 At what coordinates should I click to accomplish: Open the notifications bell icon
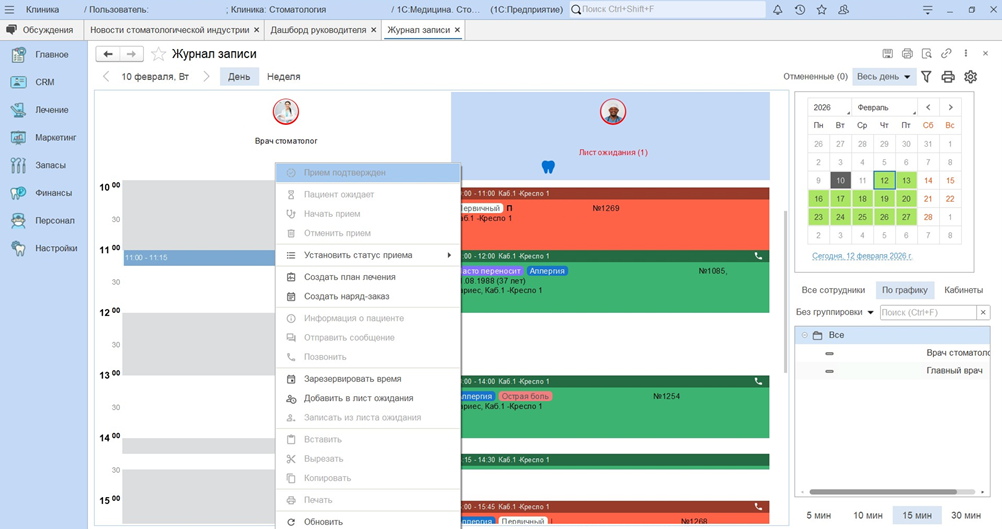(x=777, y=9)
